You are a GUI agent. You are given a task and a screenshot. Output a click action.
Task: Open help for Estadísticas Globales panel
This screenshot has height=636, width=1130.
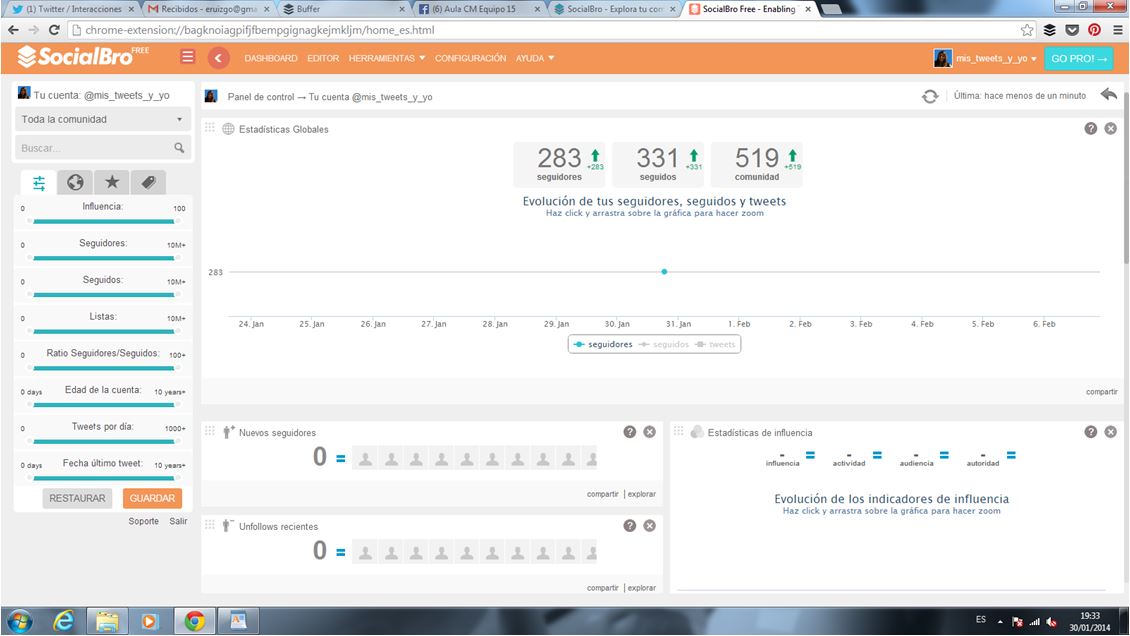click(1091, 129)
